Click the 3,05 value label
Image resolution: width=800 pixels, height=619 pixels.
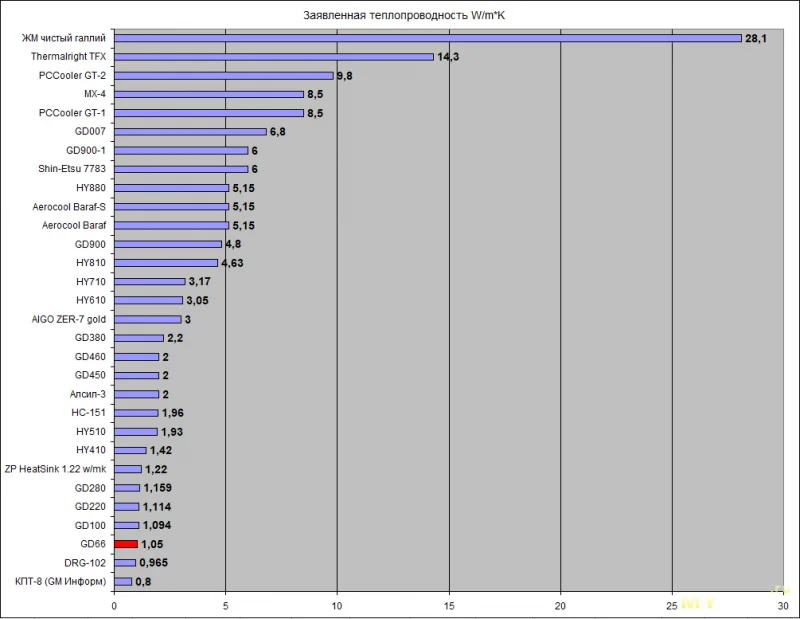pos(197,300)
